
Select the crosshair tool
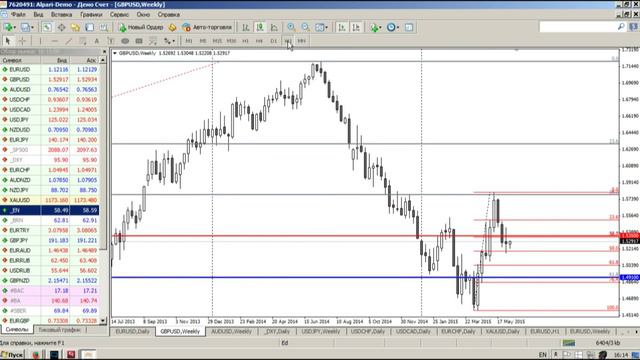coord(22,41)
